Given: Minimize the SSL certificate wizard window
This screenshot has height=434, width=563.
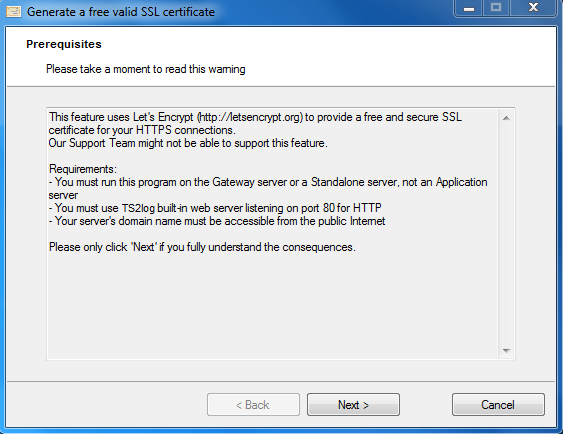Looking at the screenshot, I should 469,8.
